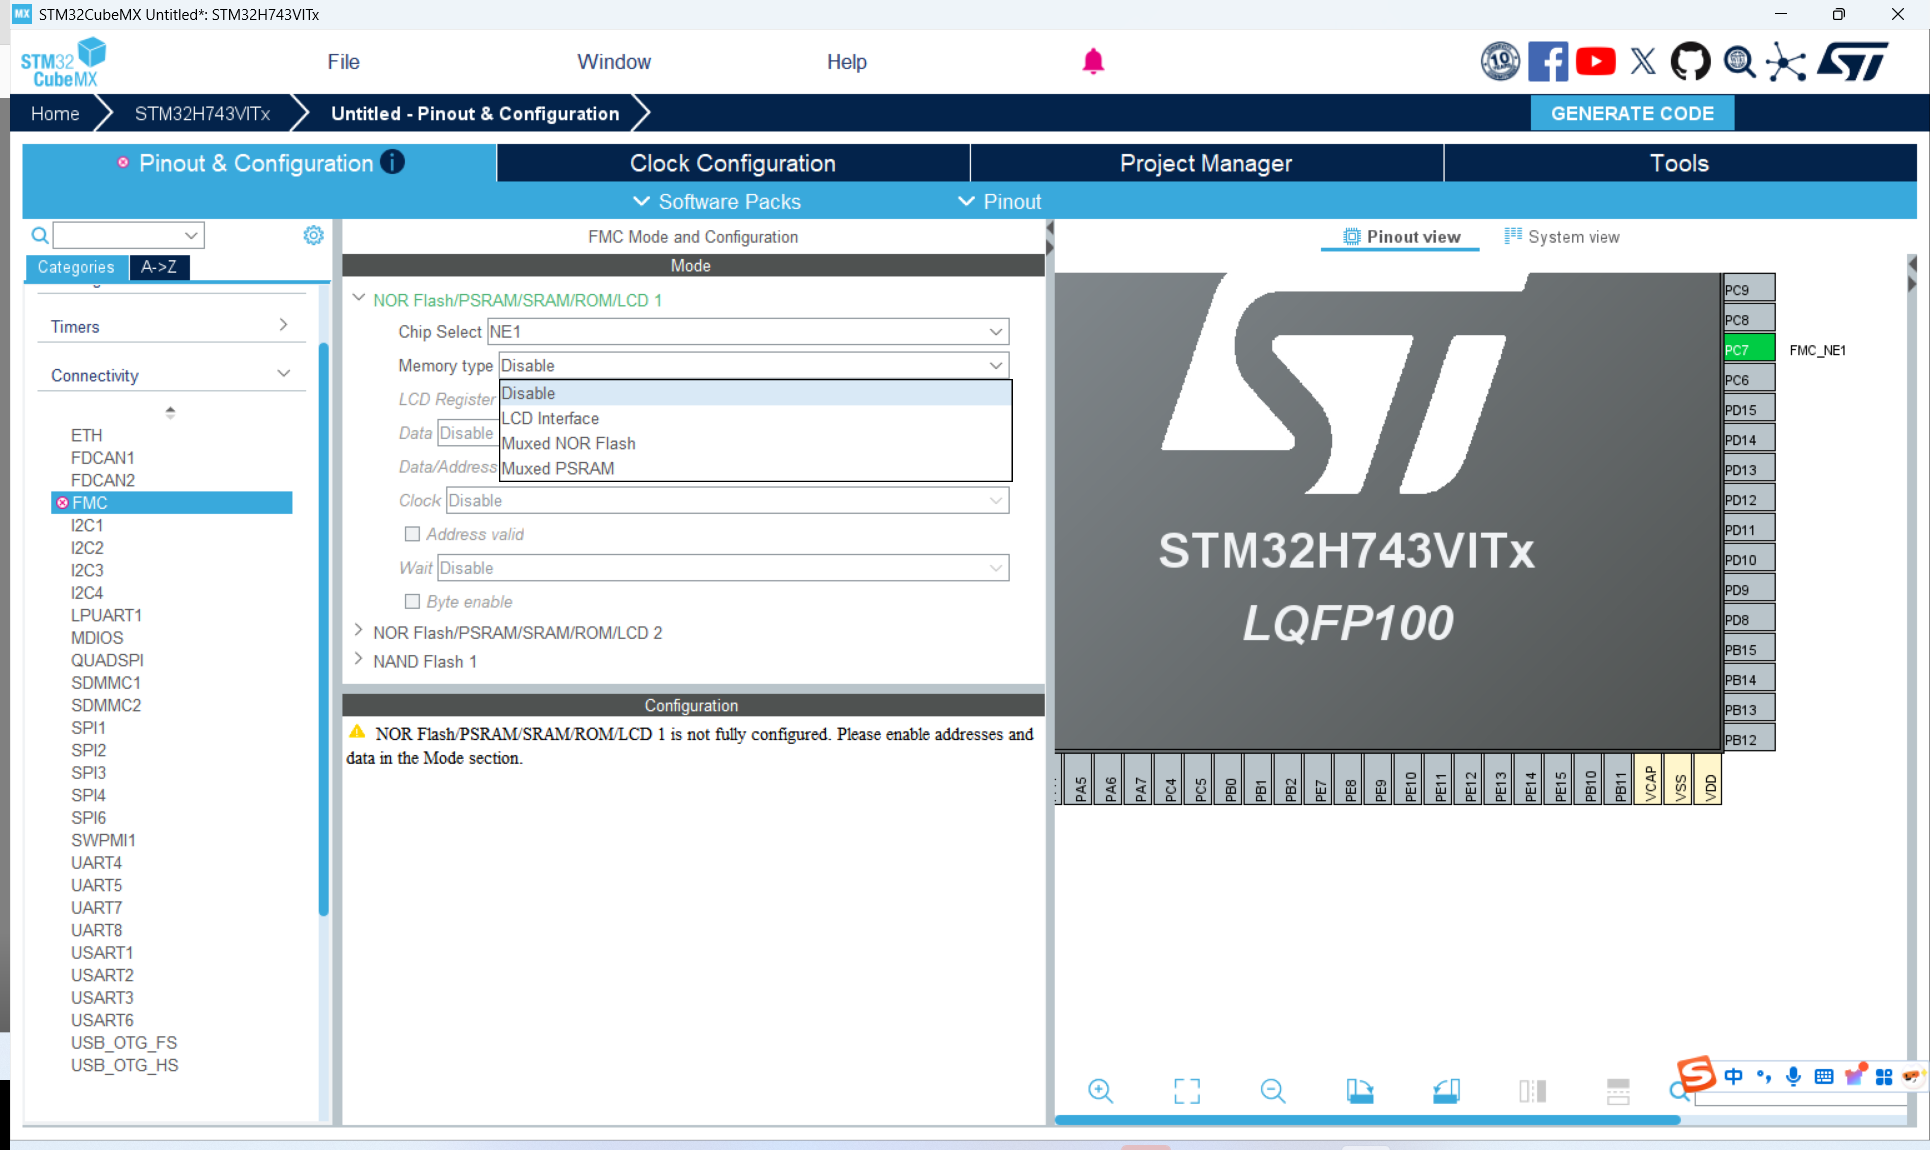Switch to Clock Configuration tab

click(732, 163)
